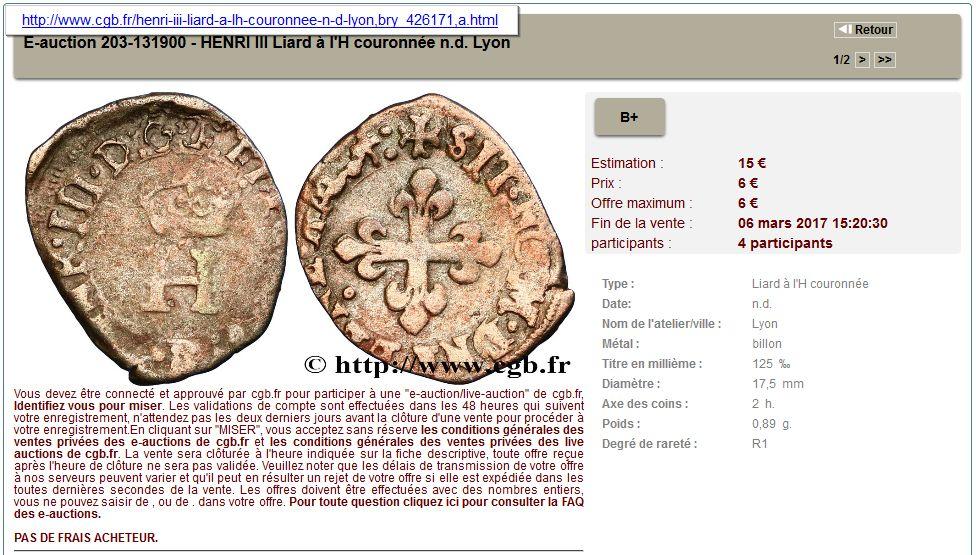Click the 'PAS DE FRAIS ACHETEUR' notice
The height and width of the screenshot is (555, 976).
coord(86,538)
